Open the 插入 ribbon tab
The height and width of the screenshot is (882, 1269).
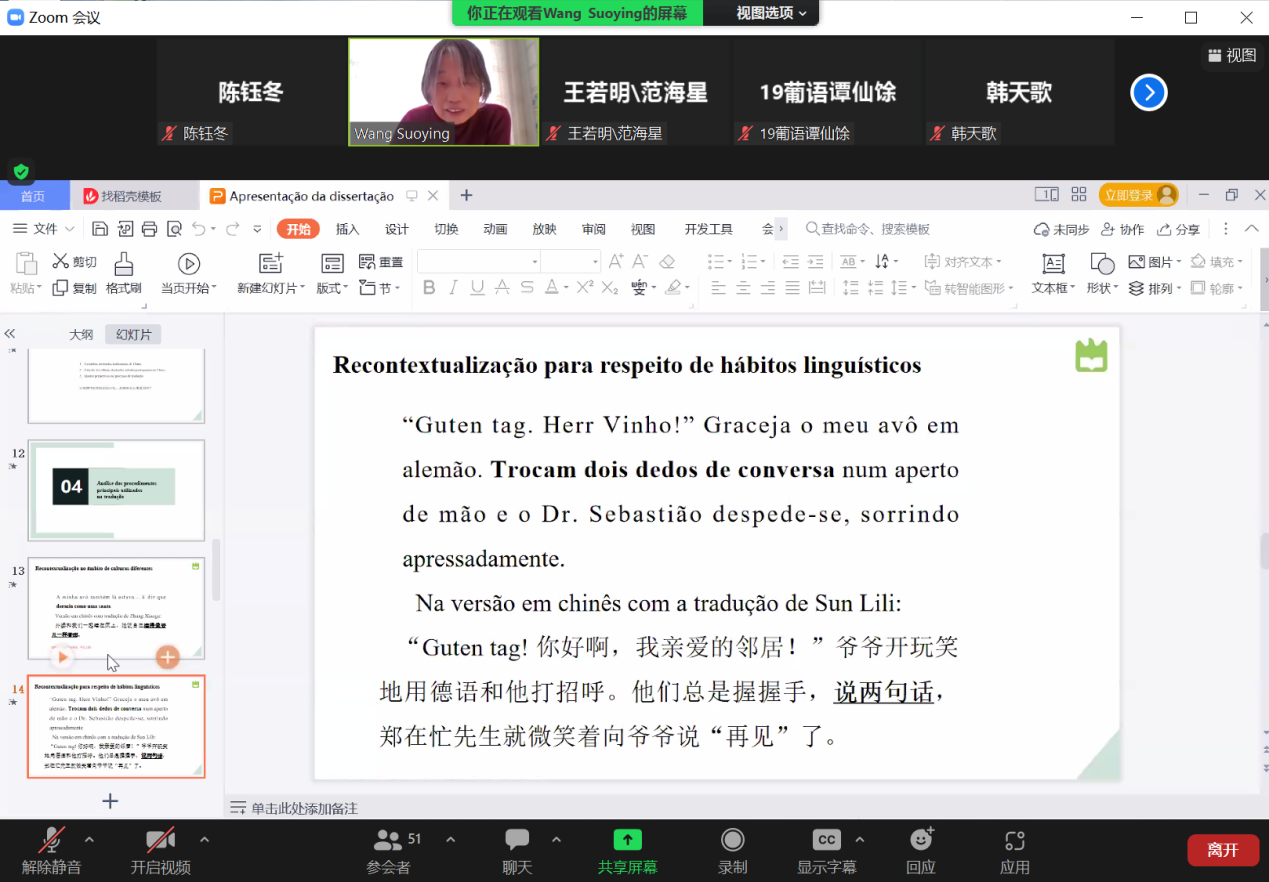(347, 229)
